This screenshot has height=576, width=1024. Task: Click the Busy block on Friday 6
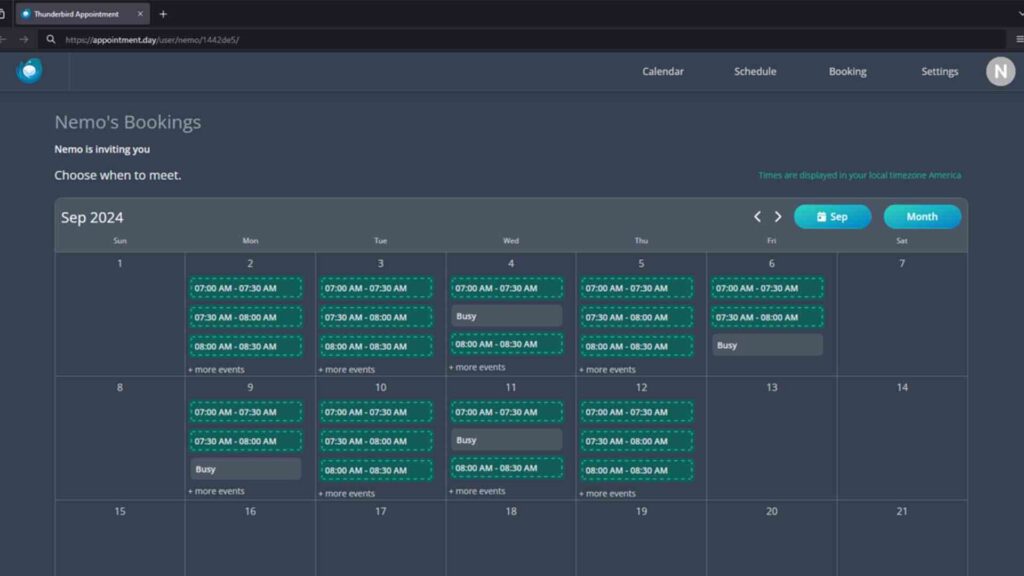click(767, 345)
